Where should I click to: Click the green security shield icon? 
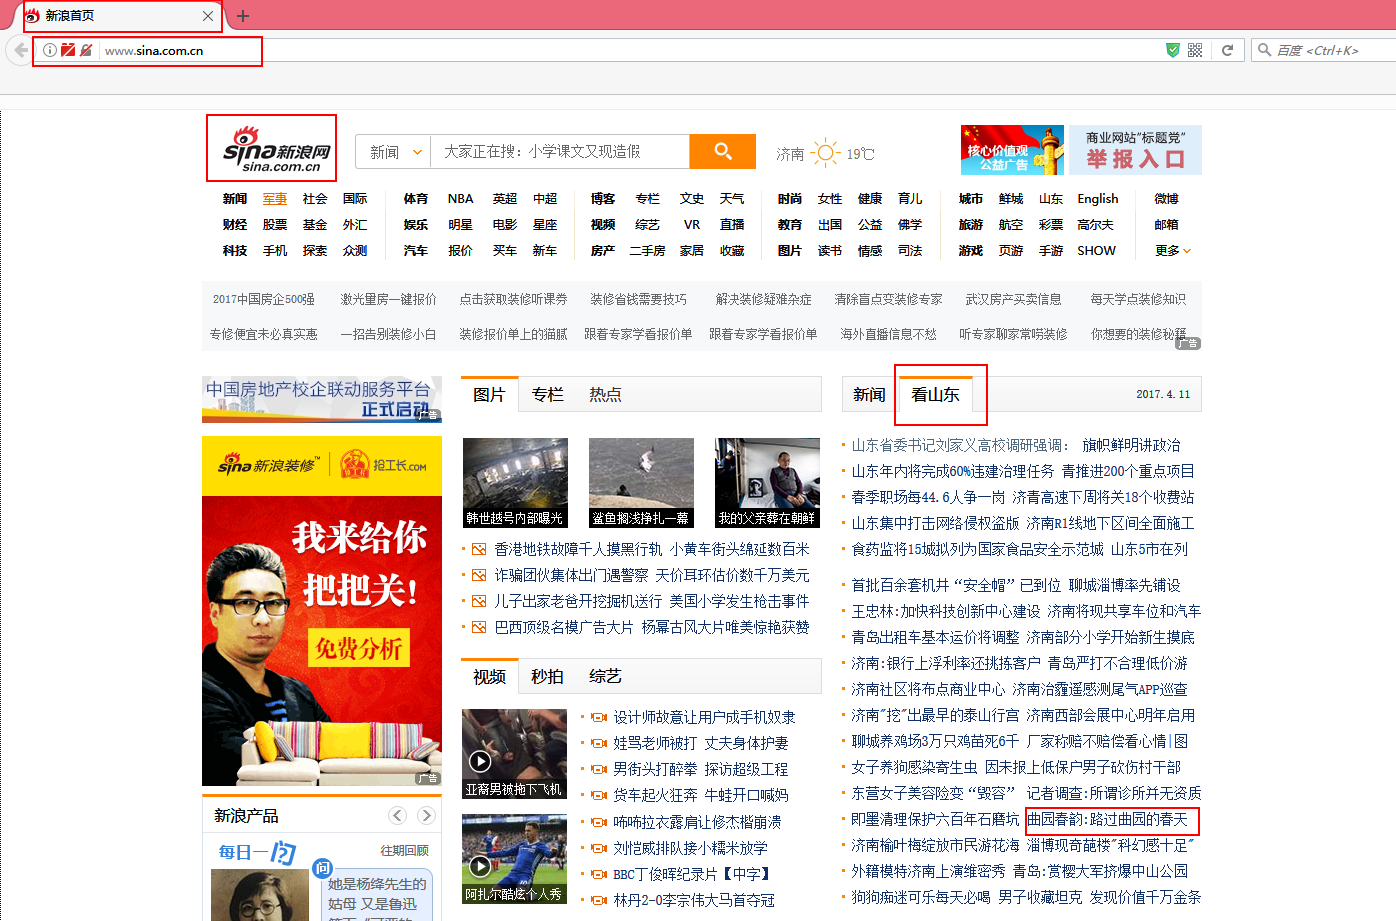[1173, 50]
